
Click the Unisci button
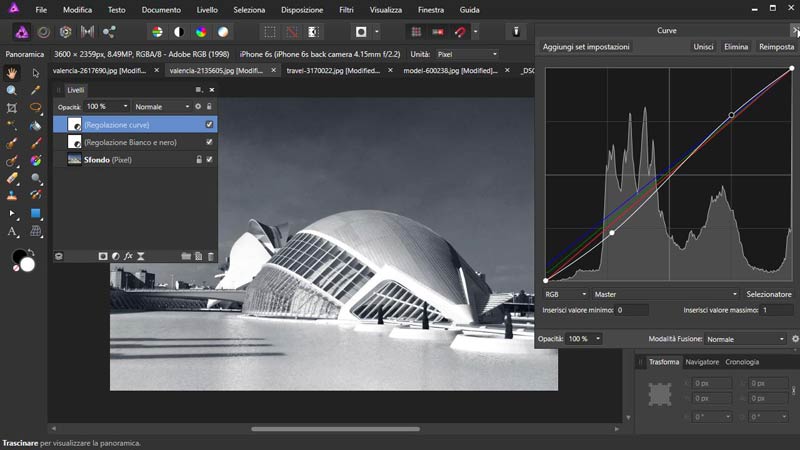703,46
